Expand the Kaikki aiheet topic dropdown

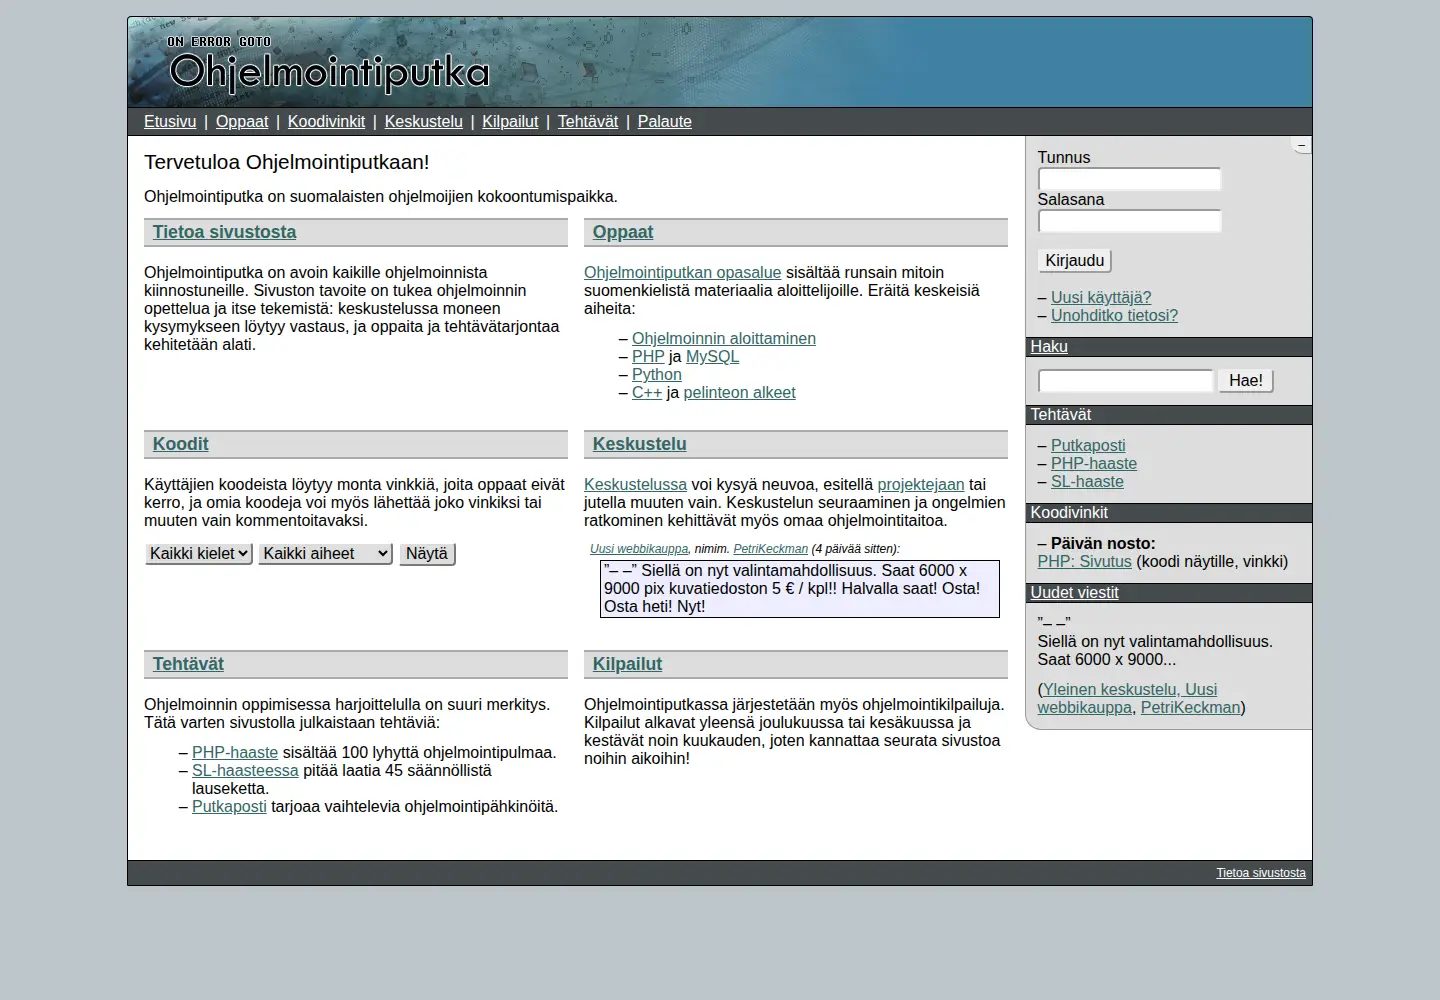coord(325,554)
